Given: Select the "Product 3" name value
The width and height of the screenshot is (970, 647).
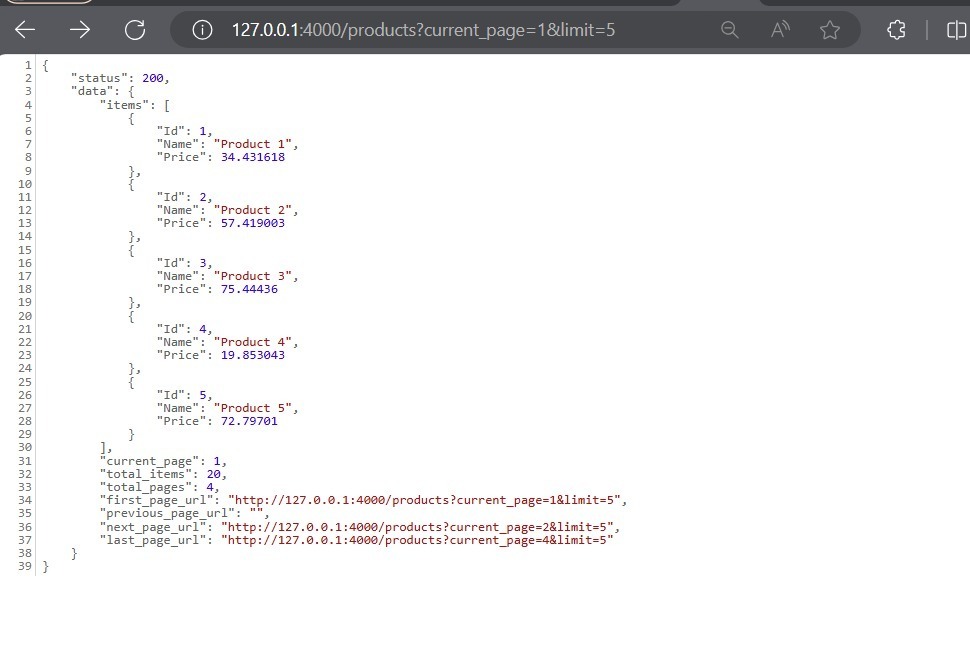Looking at the screenshot, I should pyautogui.click(x=252, y=276).
